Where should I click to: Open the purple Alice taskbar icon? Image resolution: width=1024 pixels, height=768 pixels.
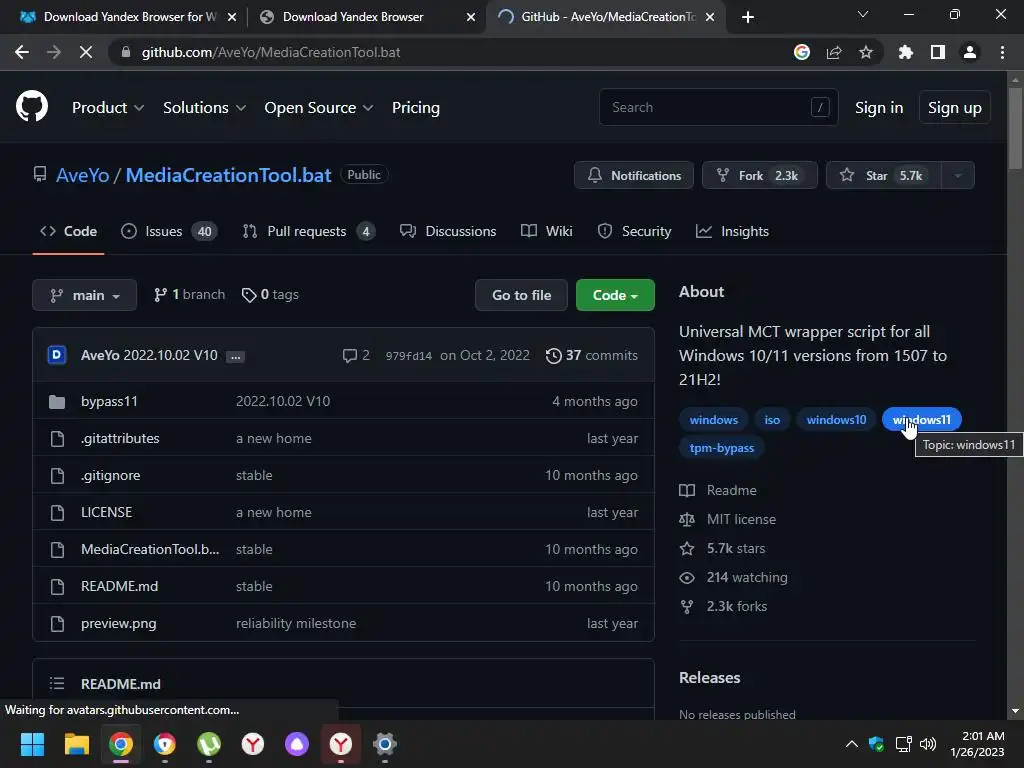[296, 744]
